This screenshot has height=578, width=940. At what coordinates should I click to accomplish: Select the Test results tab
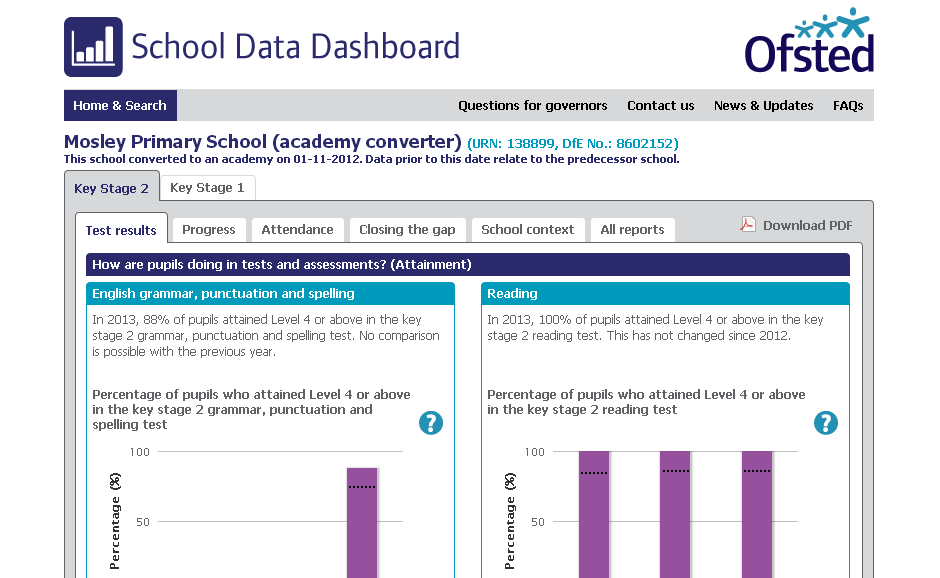point(121,230)
